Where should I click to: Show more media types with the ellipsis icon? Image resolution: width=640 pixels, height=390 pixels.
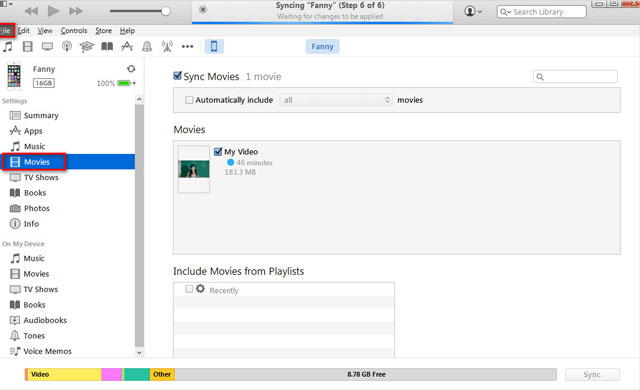187,47
